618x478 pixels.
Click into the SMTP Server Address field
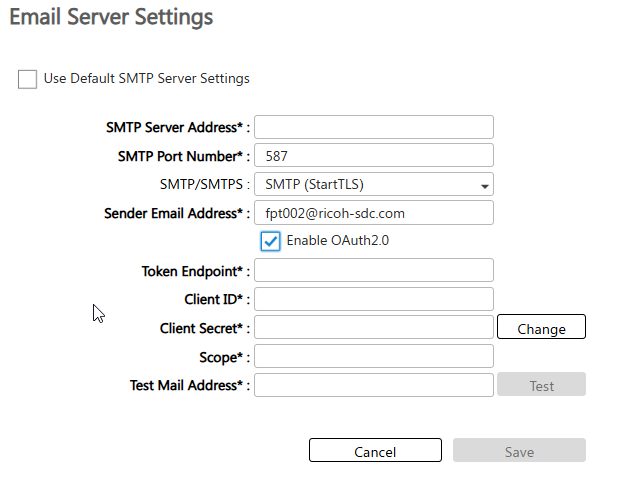pos(374,127)
